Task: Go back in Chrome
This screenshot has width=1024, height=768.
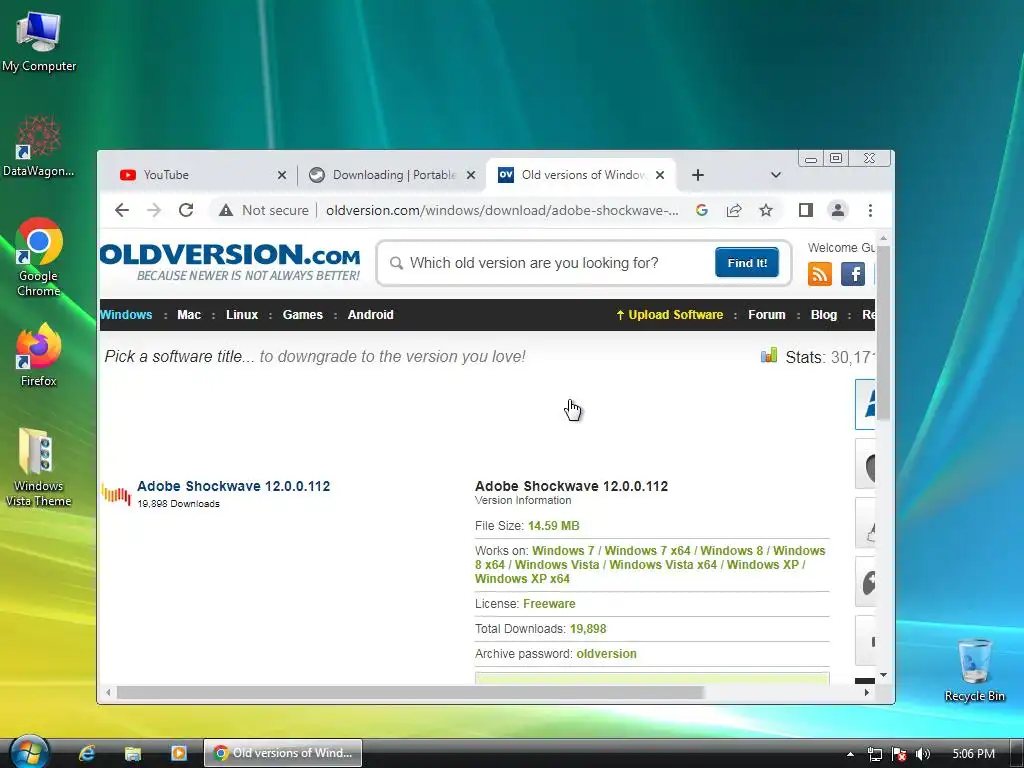Action: point(121,210)
